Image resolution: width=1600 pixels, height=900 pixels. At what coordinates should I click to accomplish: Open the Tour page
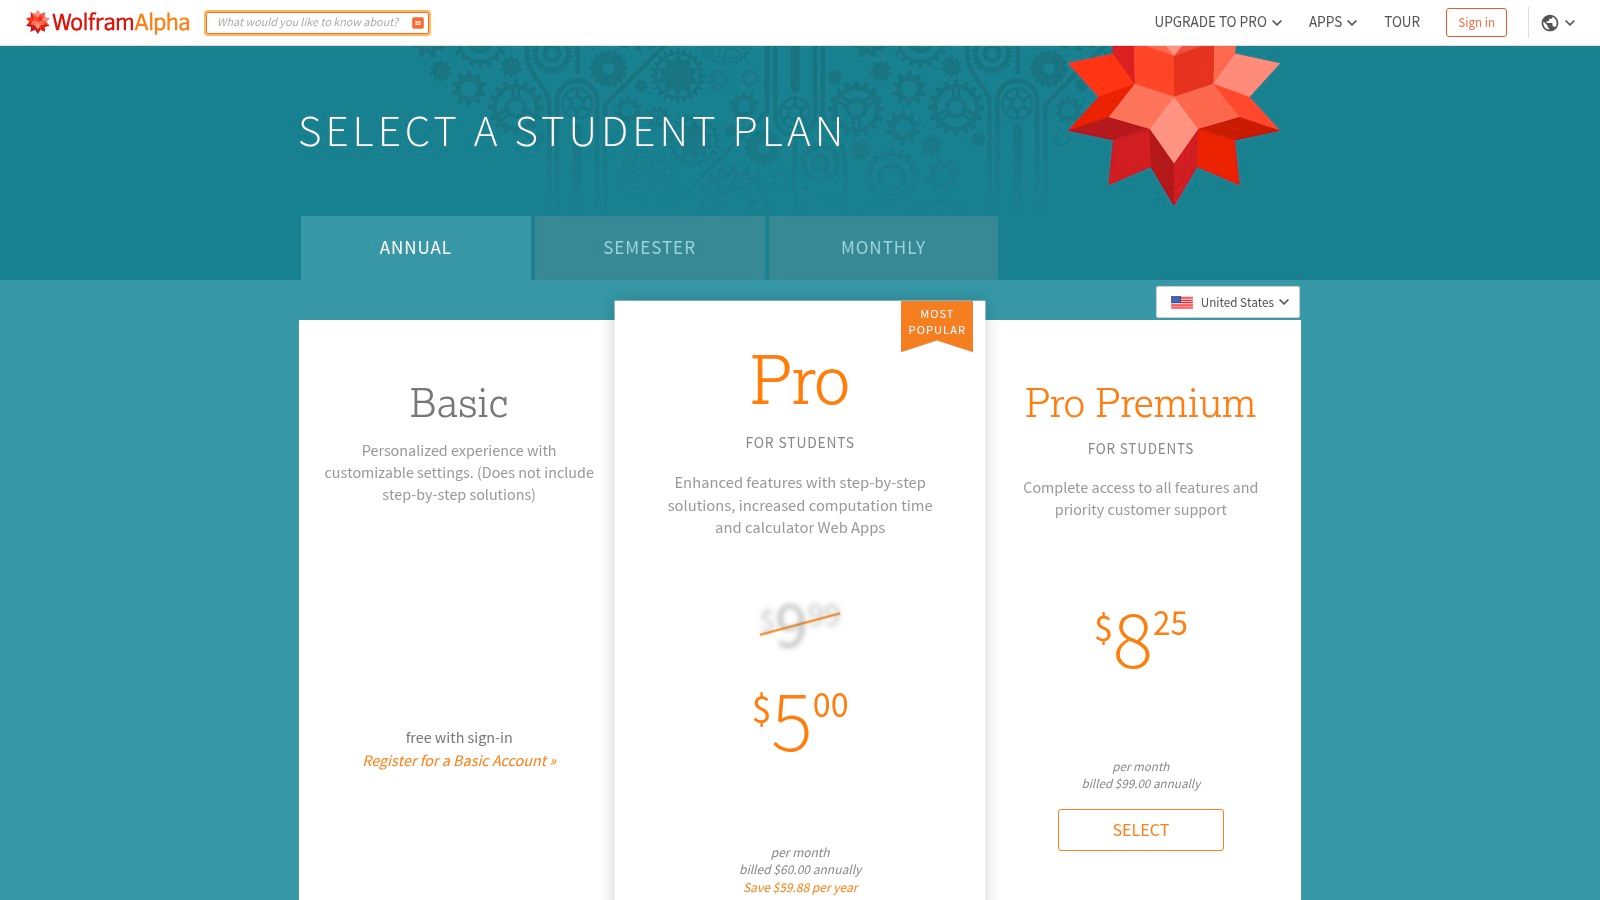(x=1401, y=22)
